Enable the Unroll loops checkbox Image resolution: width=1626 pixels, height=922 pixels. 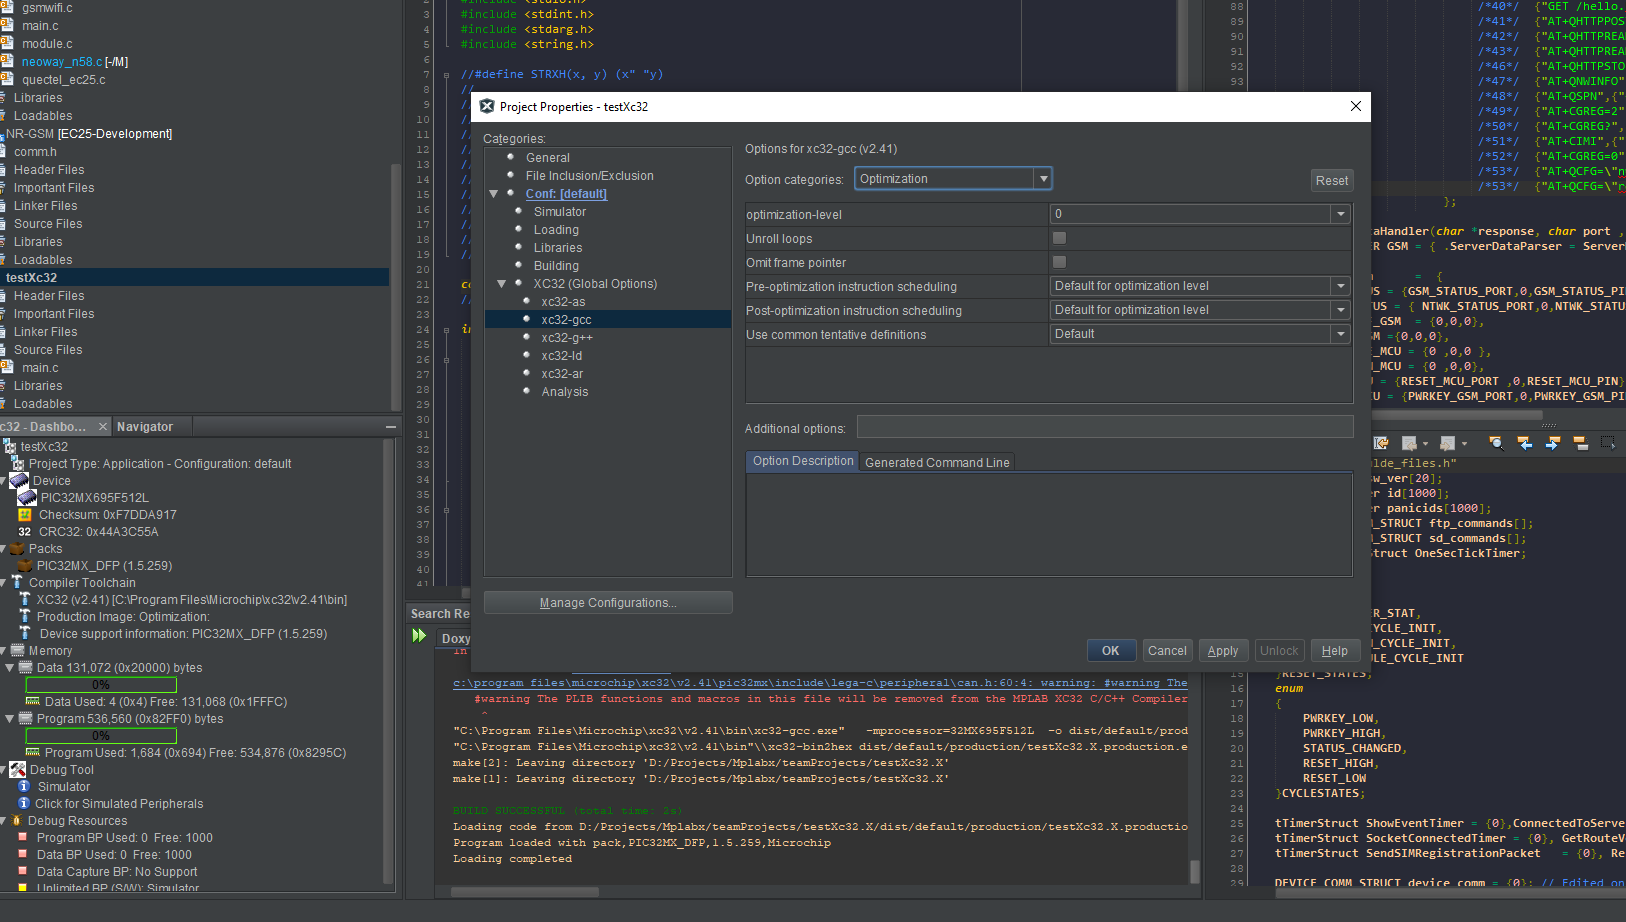[x=1059, y=238]
